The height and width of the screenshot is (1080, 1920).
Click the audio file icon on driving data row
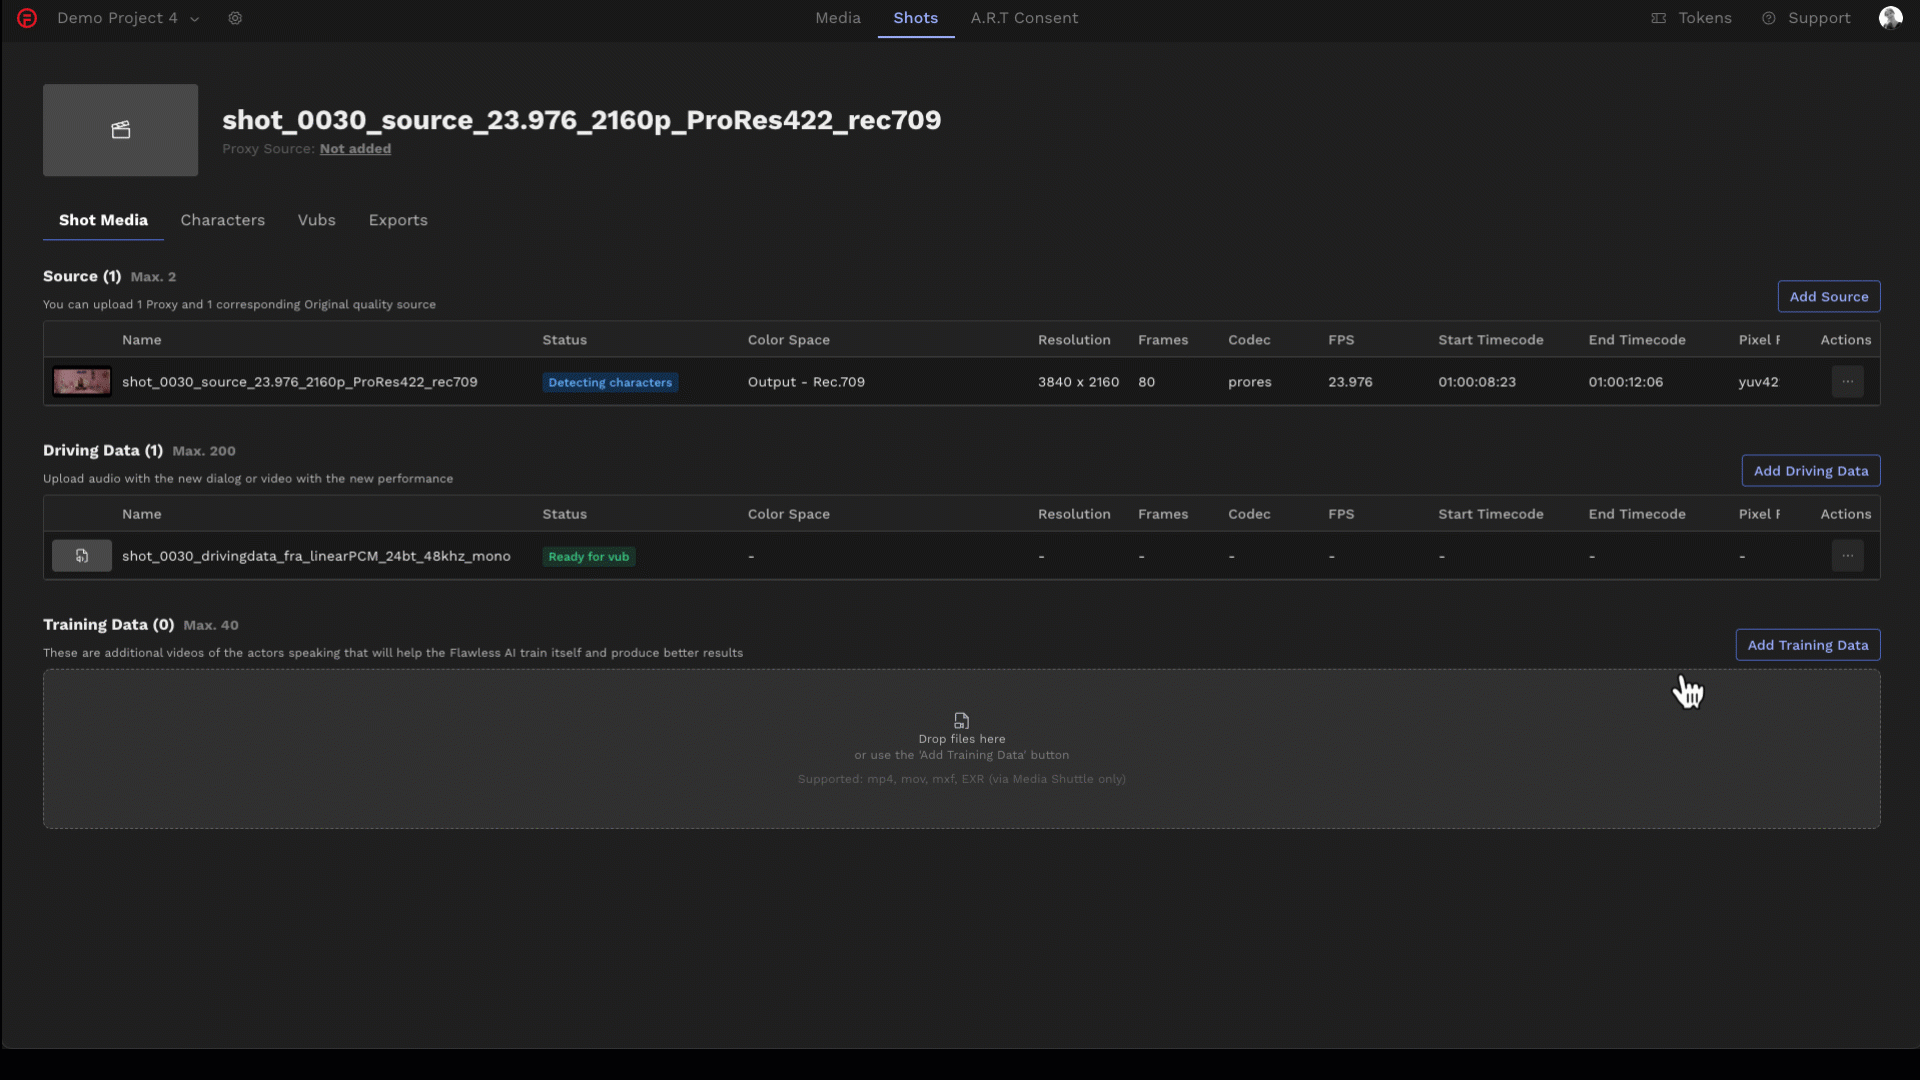point(81,556)
